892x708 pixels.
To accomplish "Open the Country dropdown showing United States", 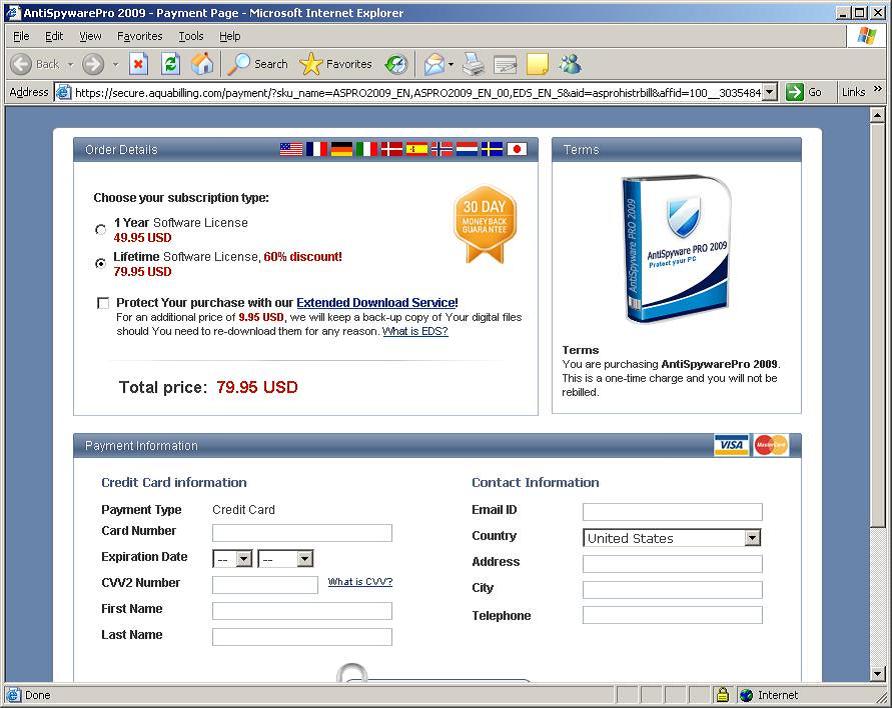I will tap(672, 538).
